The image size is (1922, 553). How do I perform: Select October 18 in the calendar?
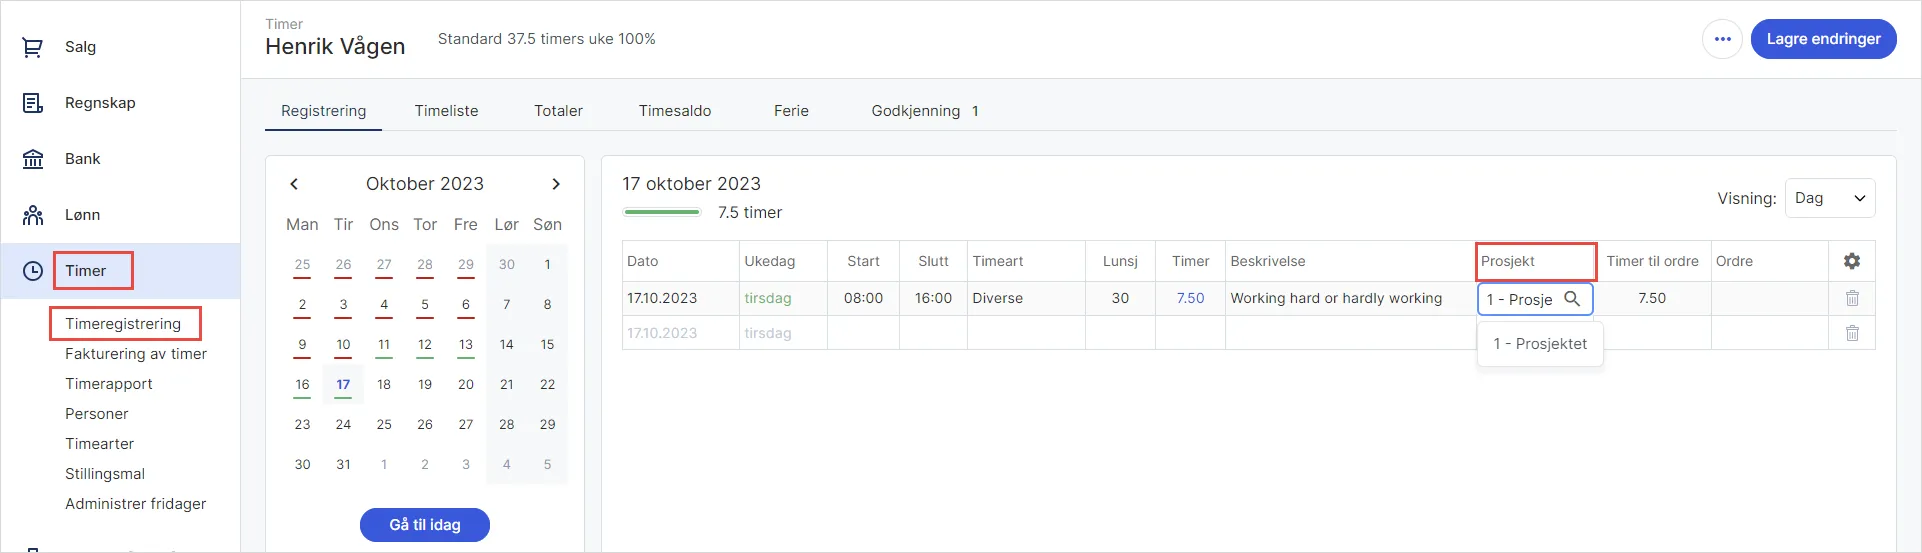tap(384, 385)
